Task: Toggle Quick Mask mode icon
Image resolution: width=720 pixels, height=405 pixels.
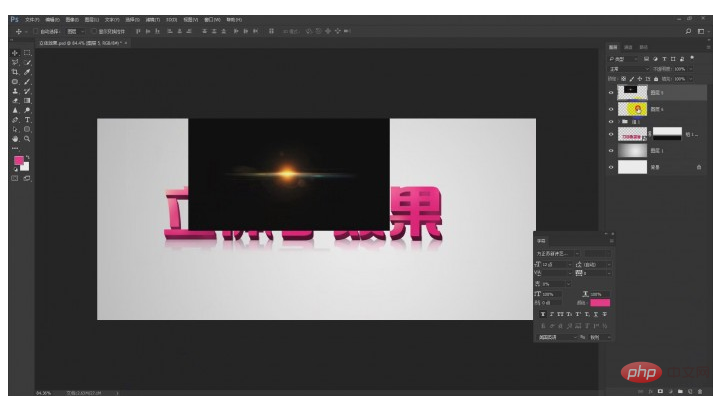Action: [x=15, y=178]
